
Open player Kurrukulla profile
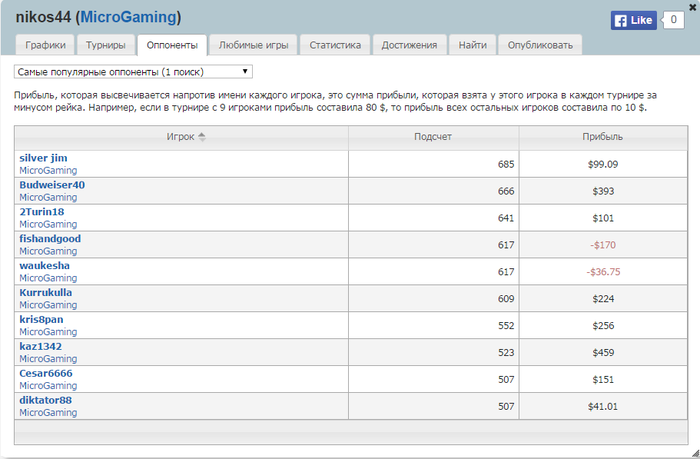tap(46, 292)
